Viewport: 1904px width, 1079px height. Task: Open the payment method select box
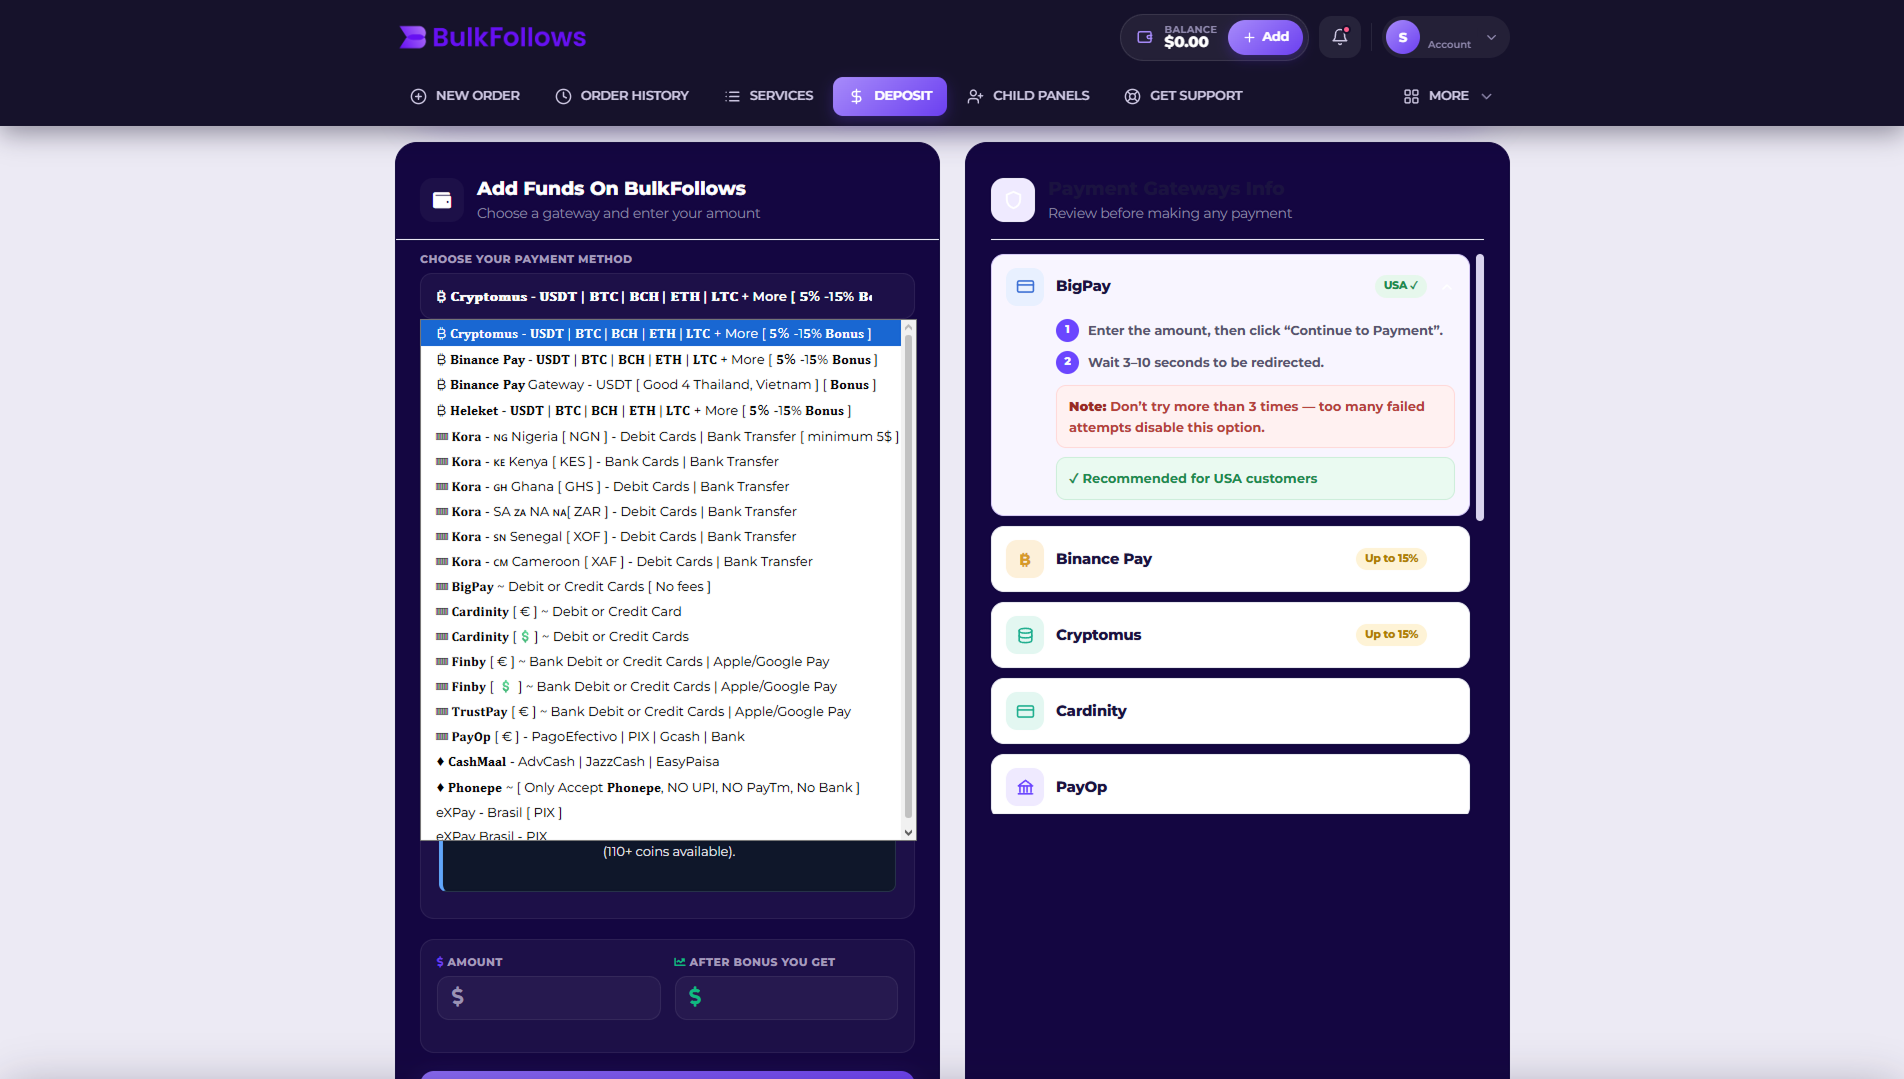coord(667,297)
